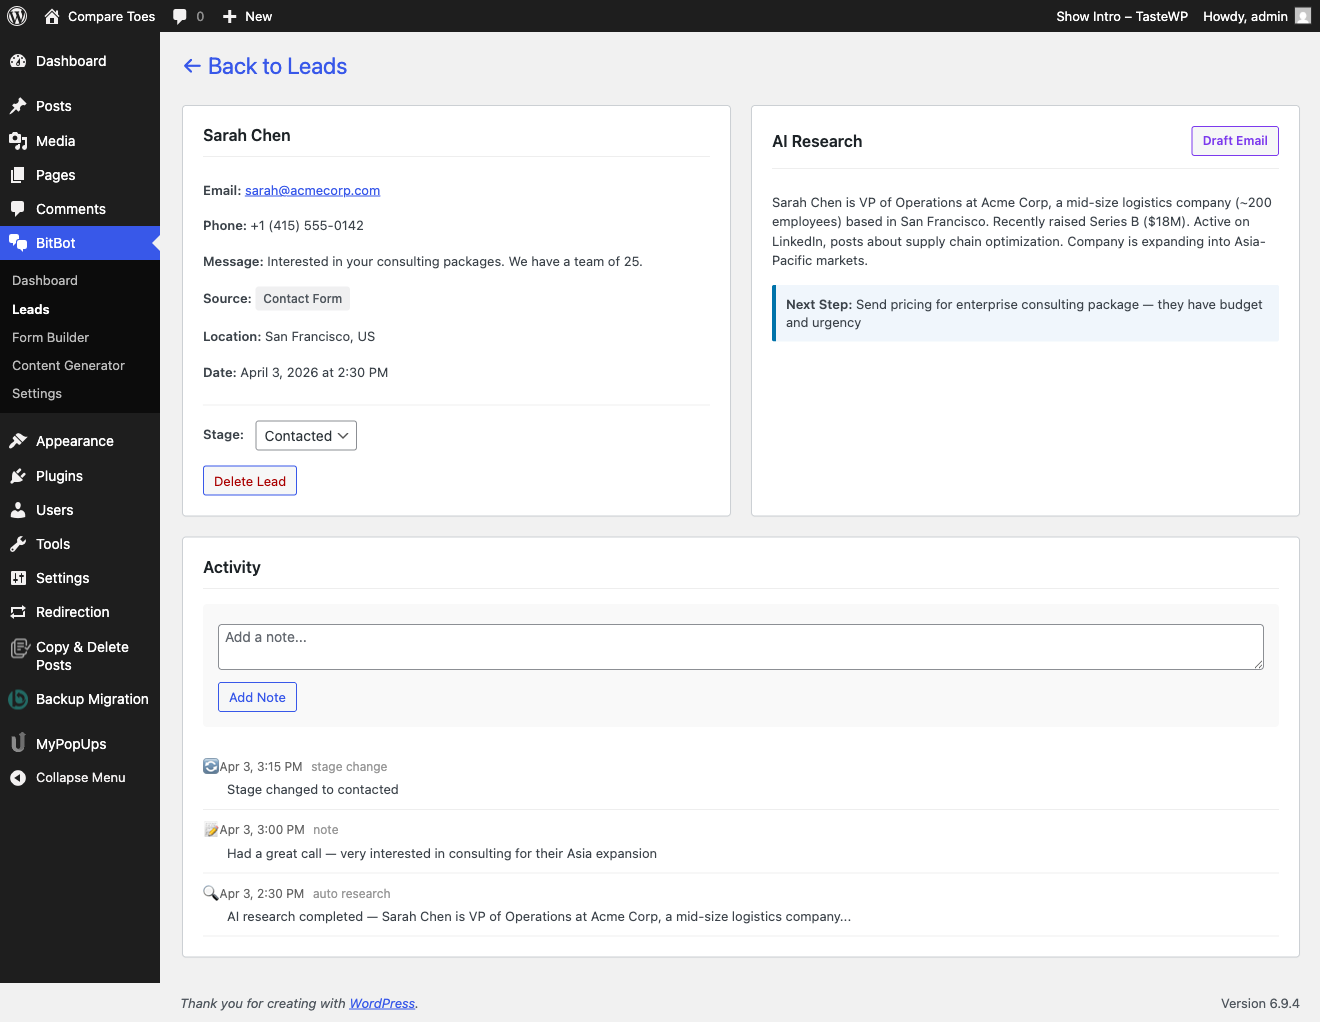1320x1022 pixels.
Task: Go to the Form Builder submenu item
Action: coord(50,337)
